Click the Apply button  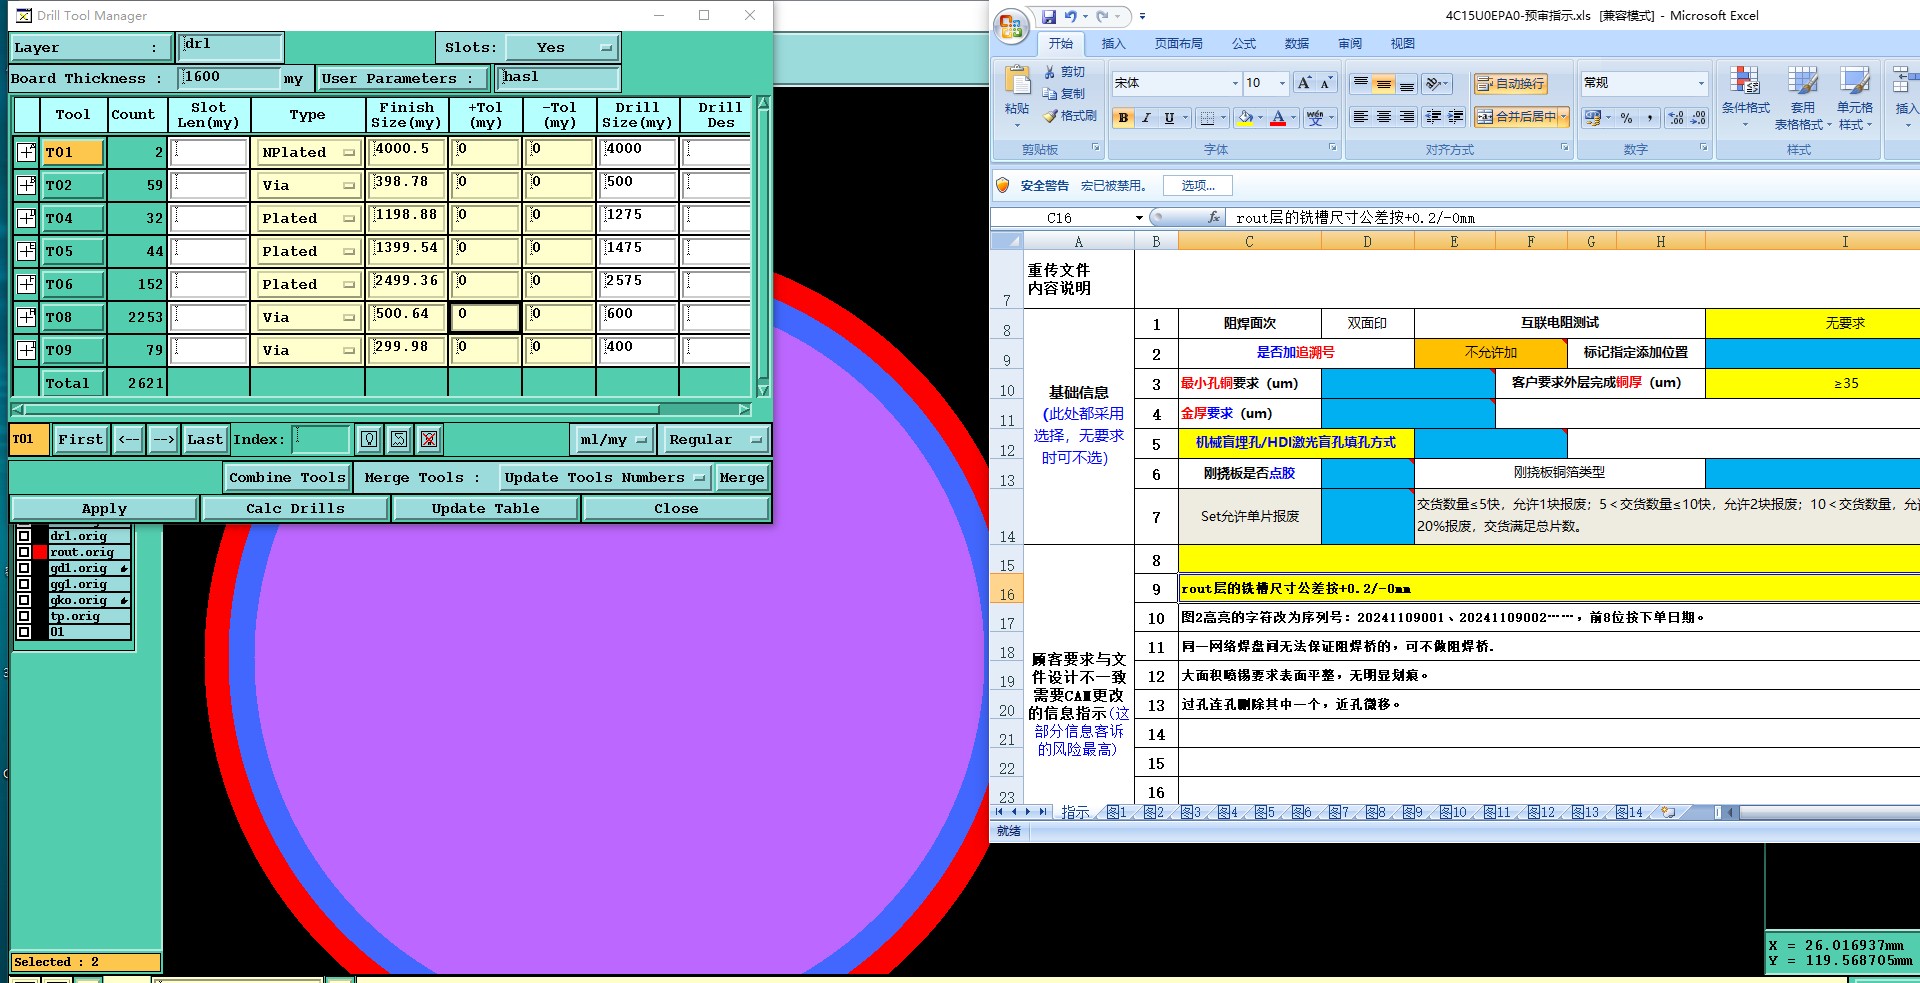coord(104,508)
